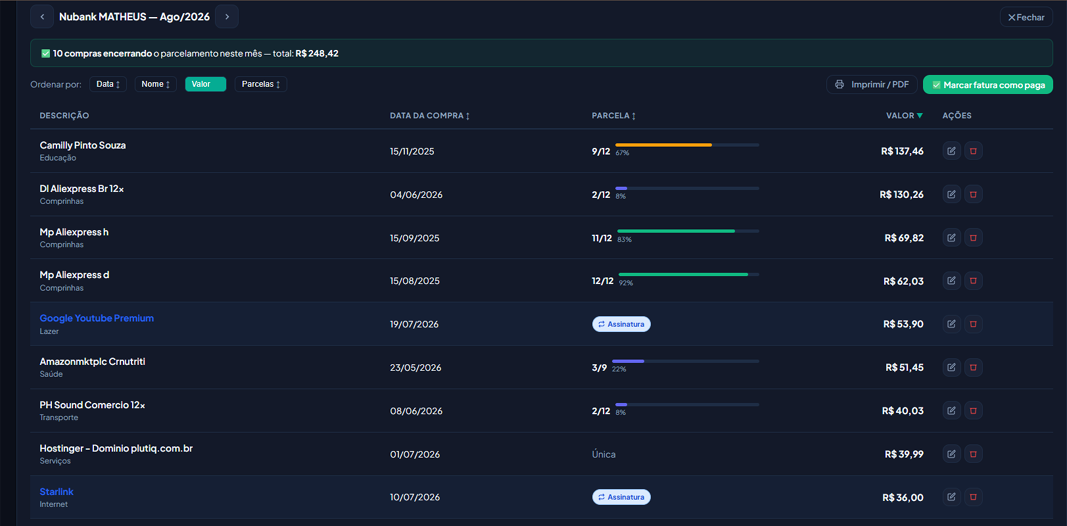
Task: Open the Google Youtube Premium link
Action: click(97, 318)
